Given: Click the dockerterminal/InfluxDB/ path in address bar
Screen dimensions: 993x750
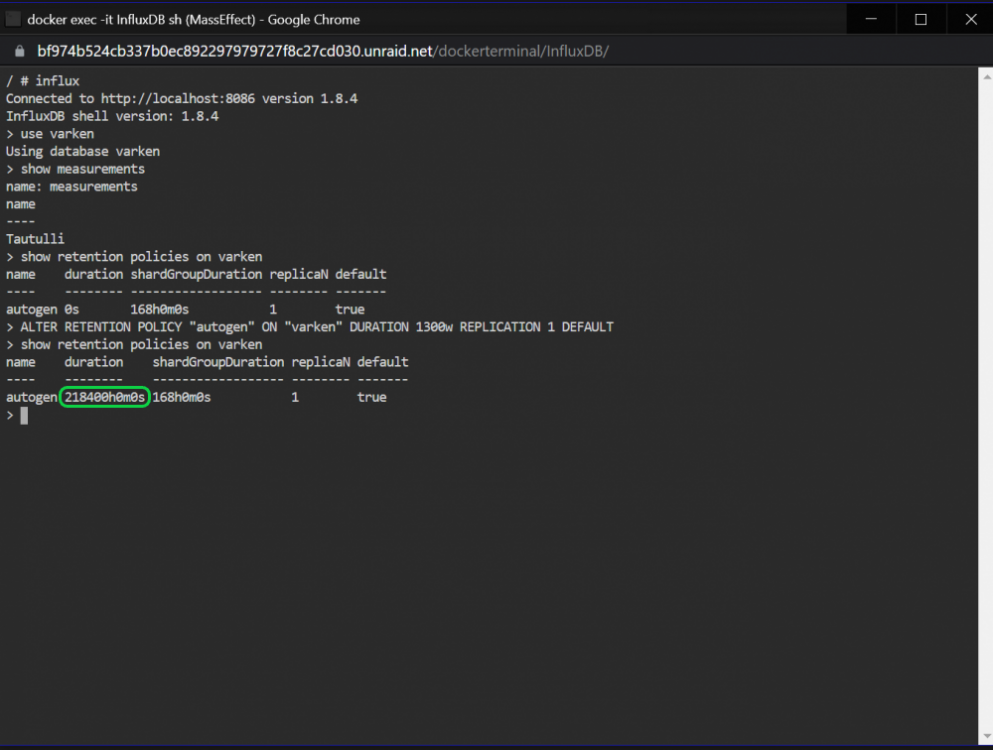Looking at the screenshot, I should tap(521, 51).
